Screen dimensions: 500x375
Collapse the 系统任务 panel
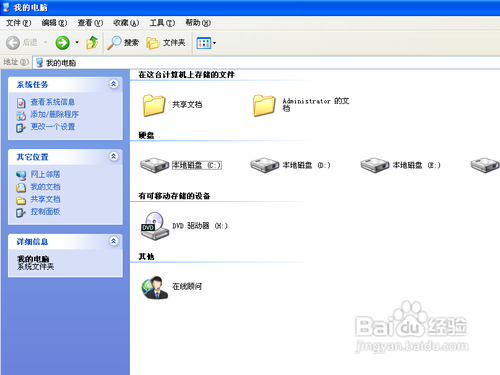pyautogui.click(x=114, y=84)
